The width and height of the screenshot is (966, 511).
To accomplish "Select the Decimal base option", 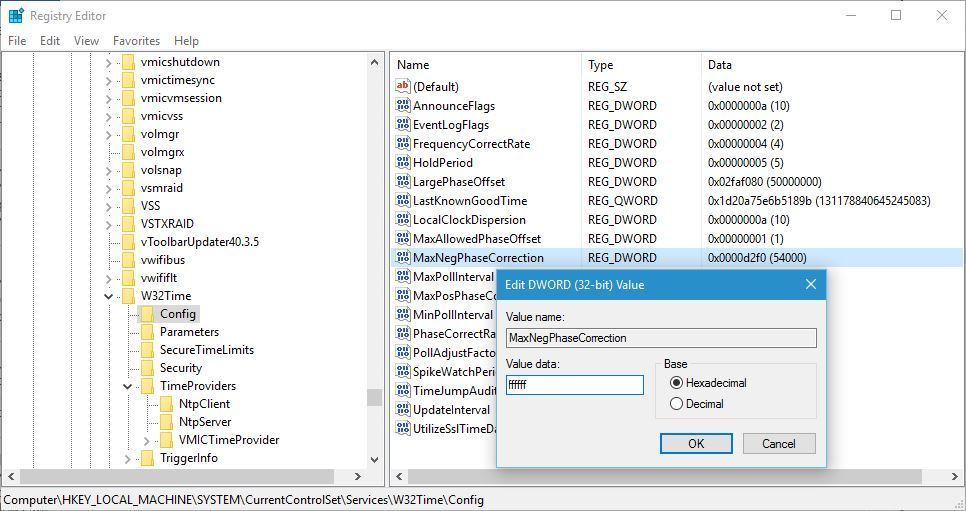I will coord(677,404).
